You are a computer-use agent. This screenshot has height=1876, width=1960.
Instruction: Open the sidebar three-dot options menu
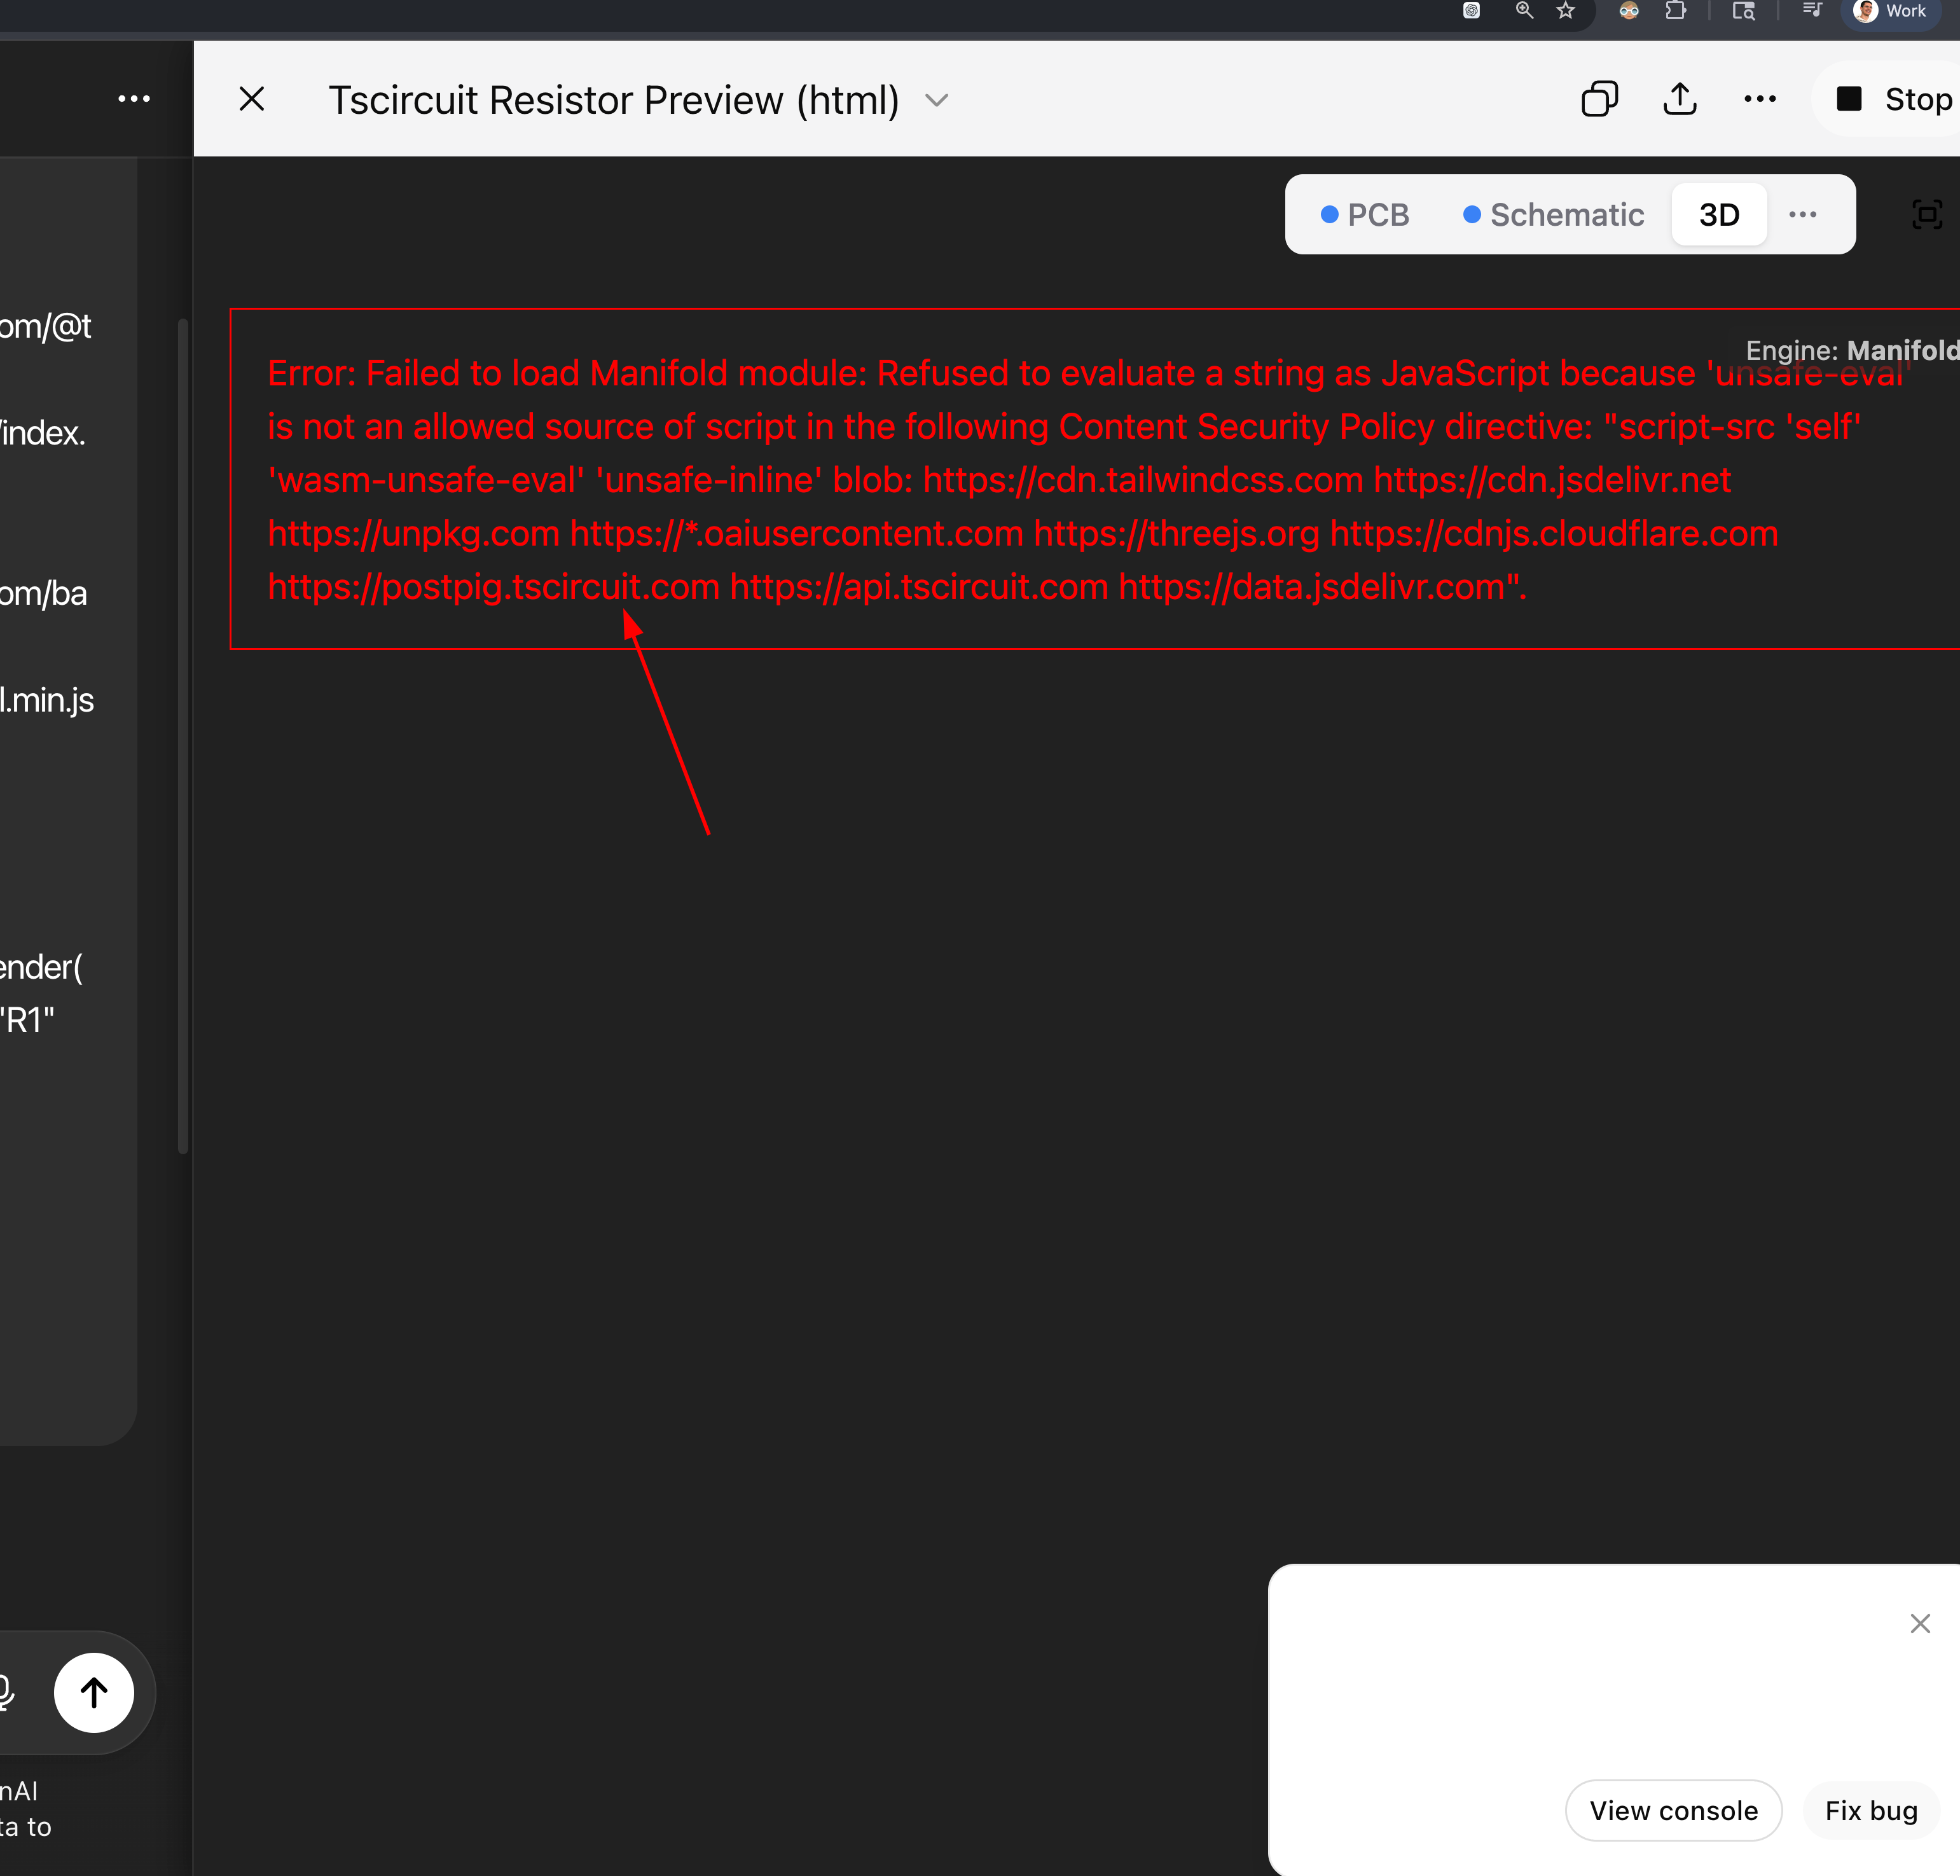pos(134,99)
